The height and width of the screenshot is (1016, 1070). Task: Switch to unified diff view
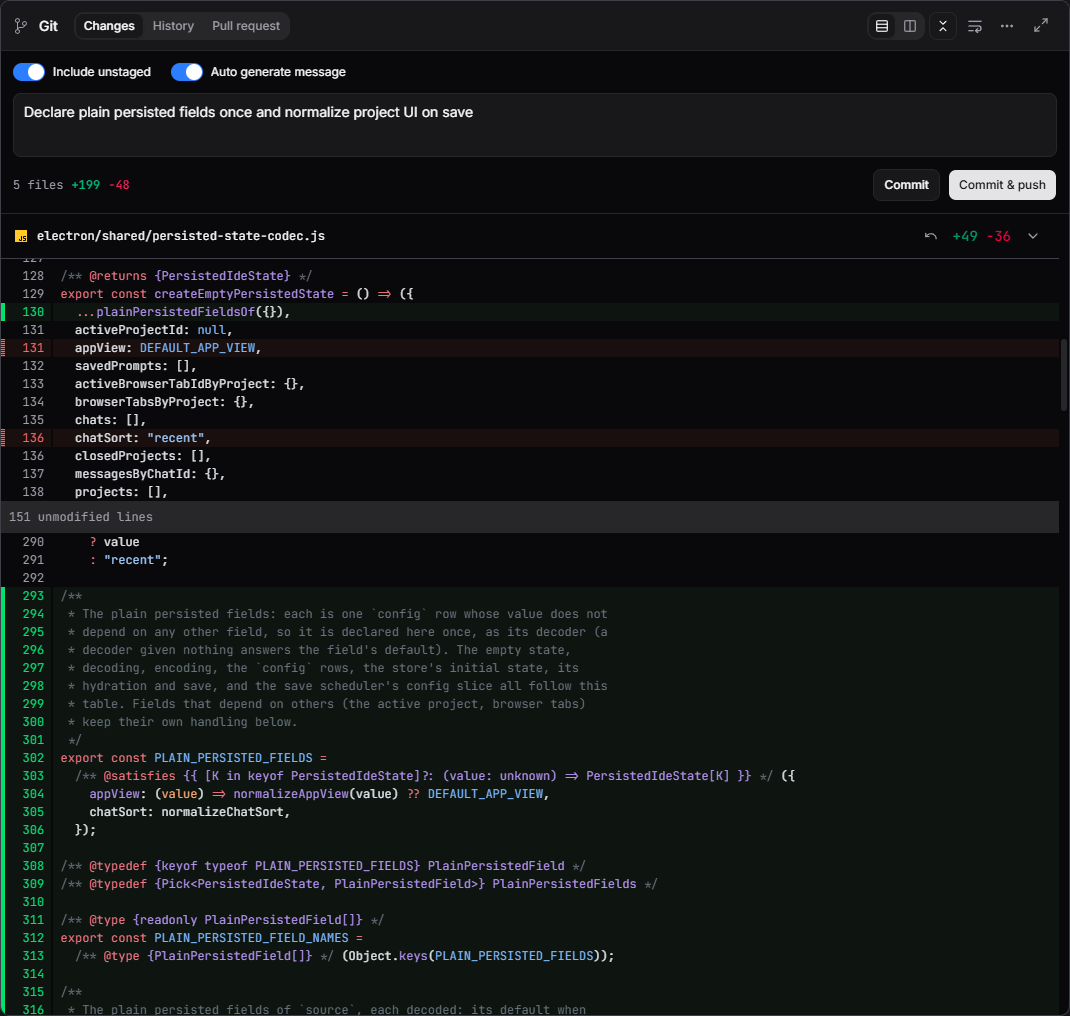click(882, 26)
